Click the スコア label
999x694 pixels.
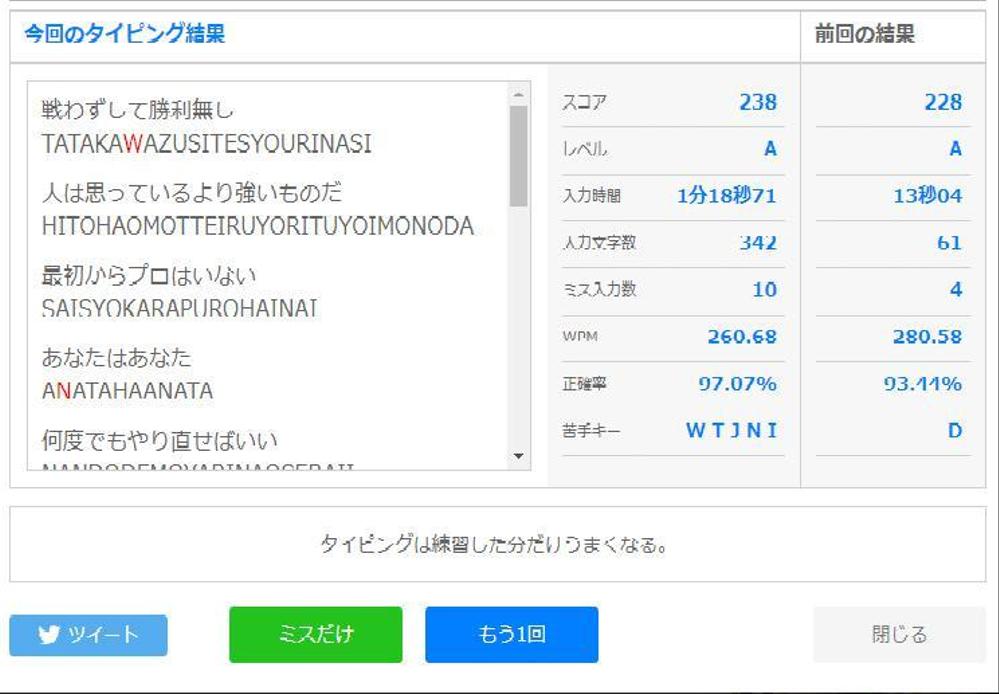[x=584, y=102]
